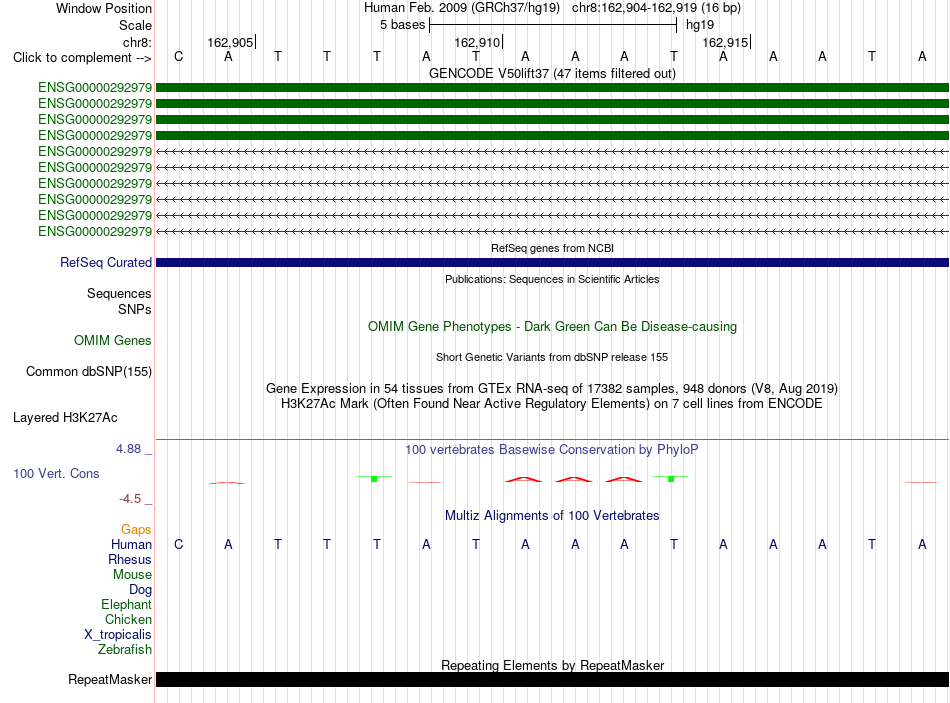Select the X_tropicalis species label
This screenshot has width=950, height=703.
coord(118,635)
